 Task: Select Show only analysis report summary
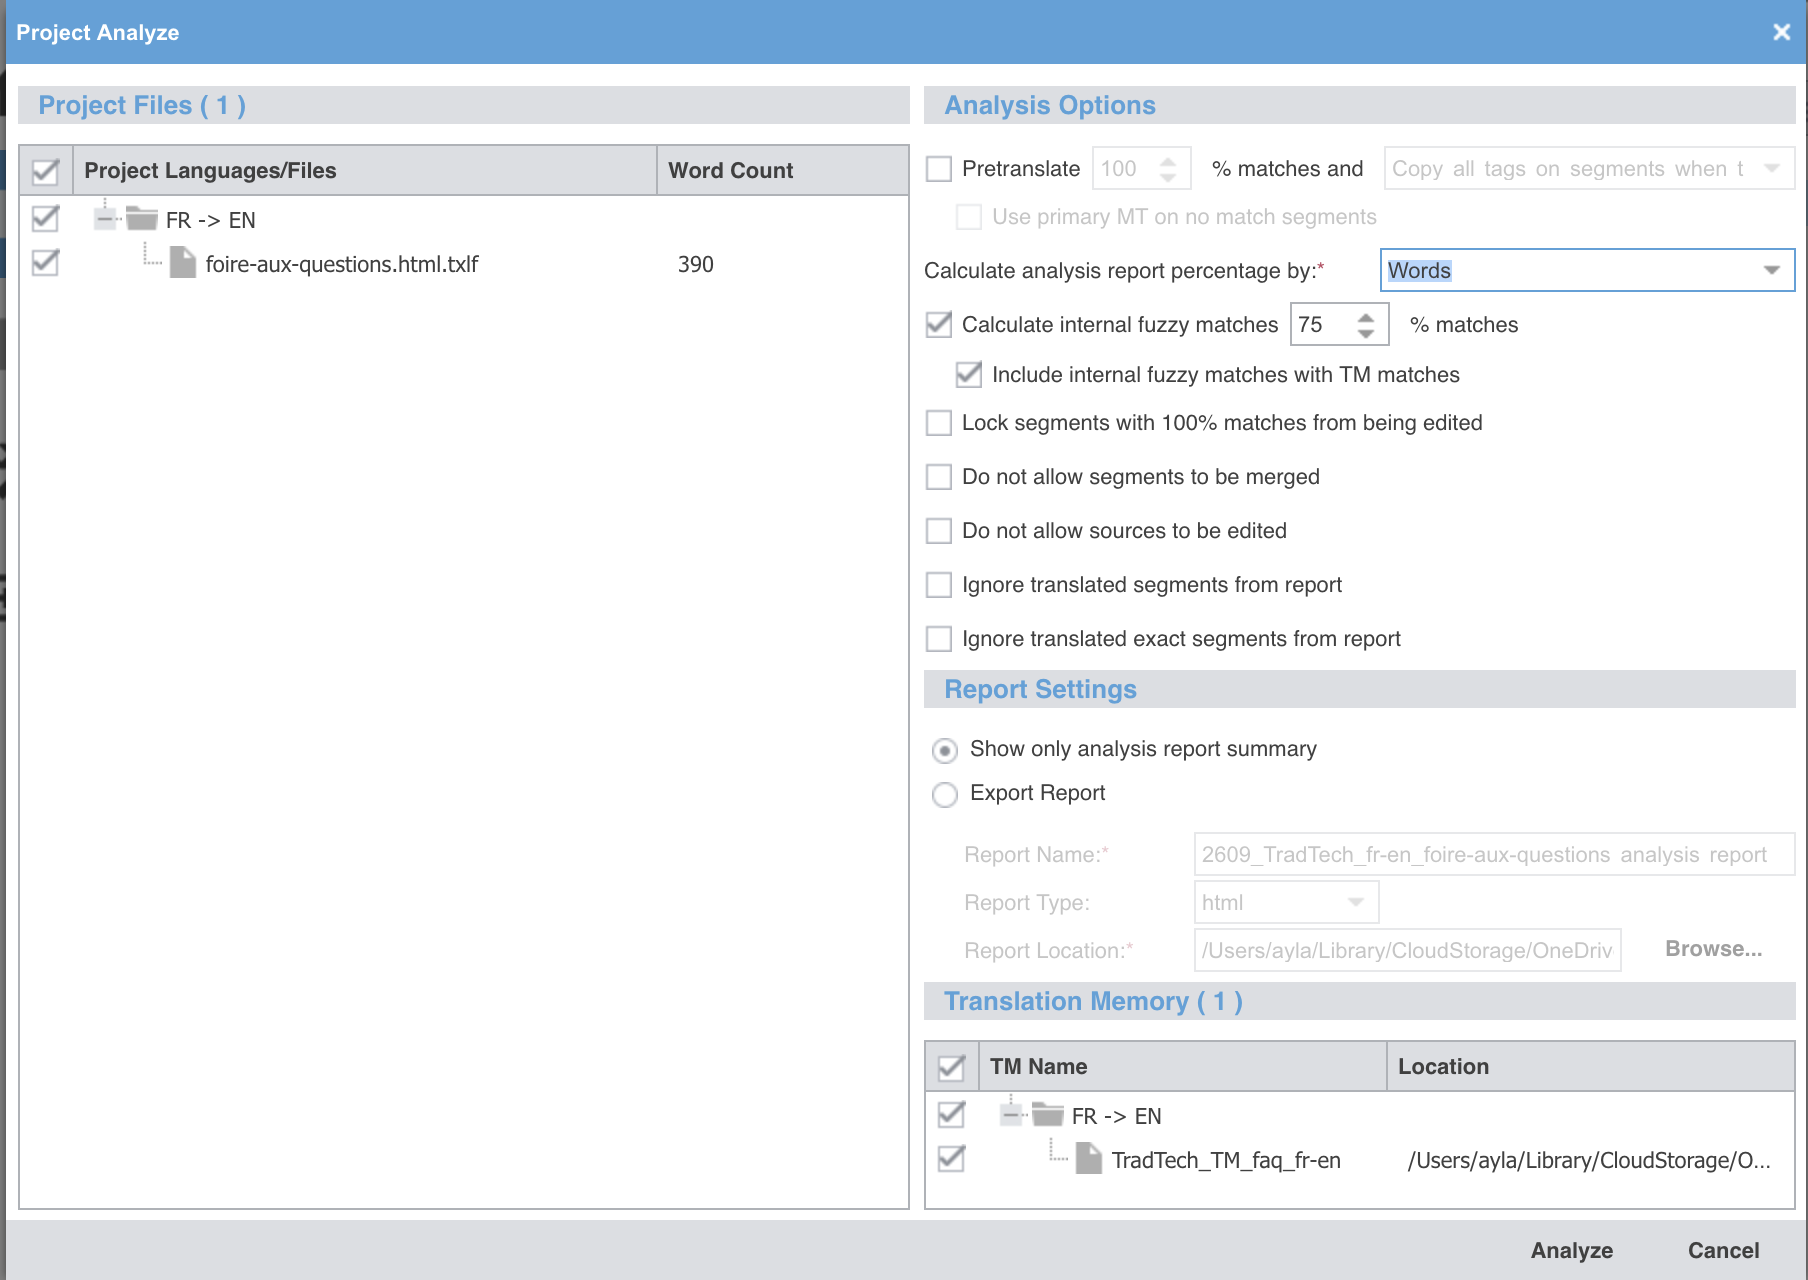click(x=945, y=750)
